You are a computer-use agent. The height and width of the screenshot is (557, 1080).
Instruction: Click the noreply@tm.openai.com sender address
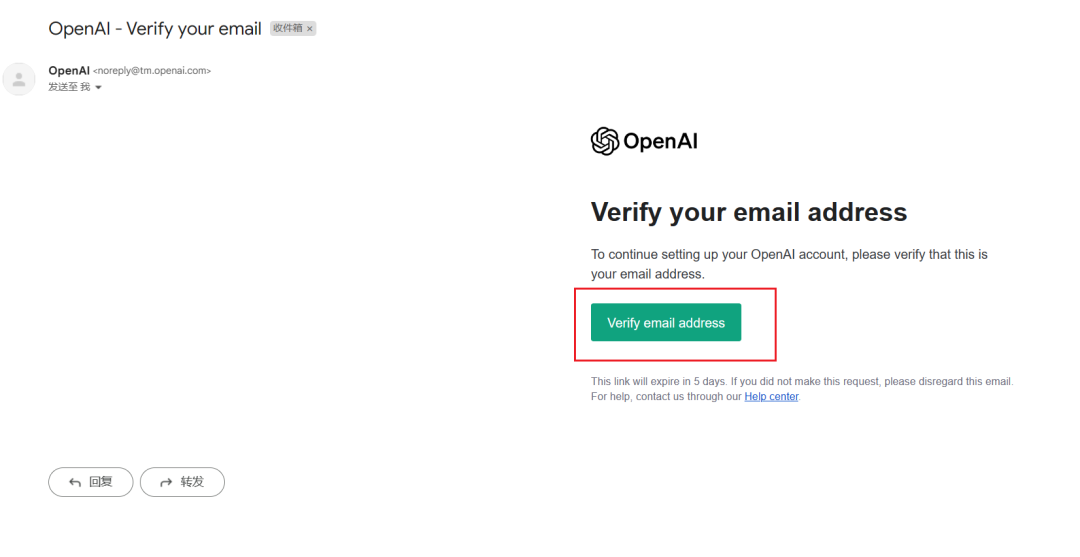[x=152, y=71]
